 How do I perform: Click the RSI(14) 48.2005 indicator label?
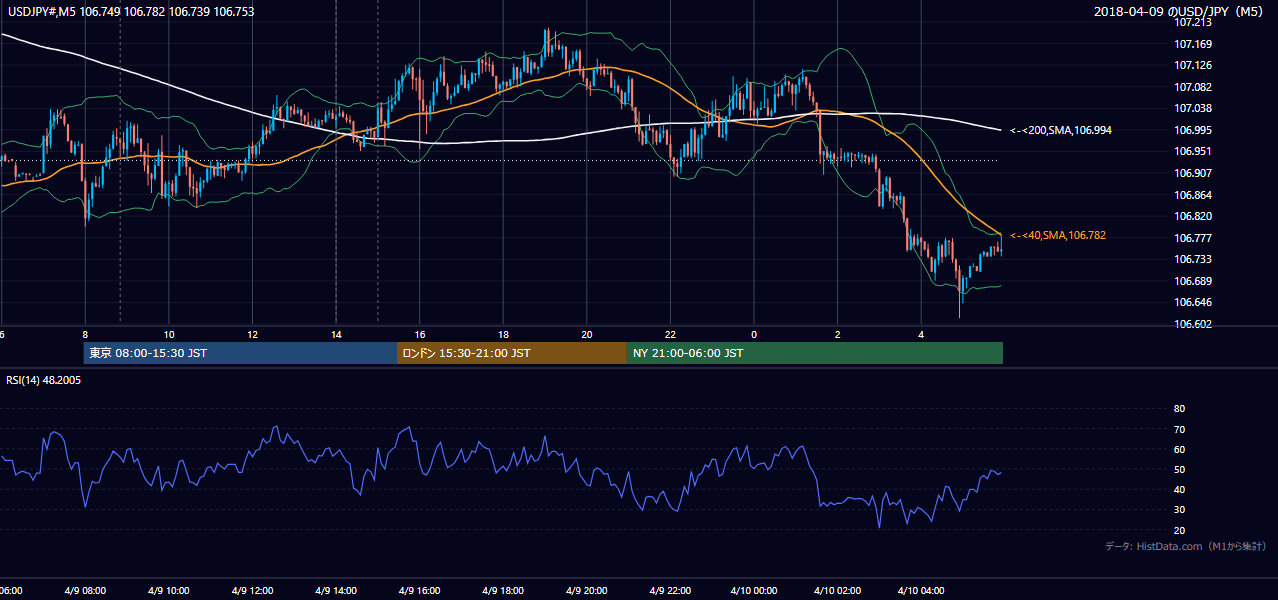[x=45, y=379]
